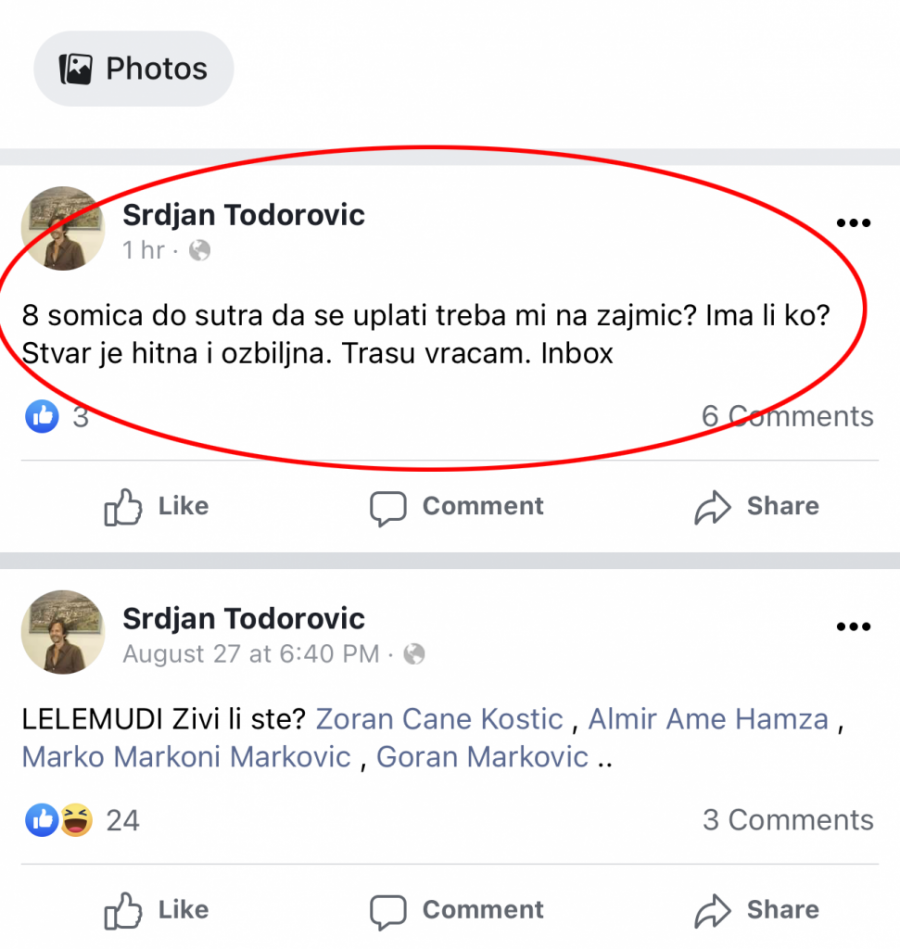The image size is (900, 949).
Task: Click the Comment speech bubble icon
Action: click(391, 506)
